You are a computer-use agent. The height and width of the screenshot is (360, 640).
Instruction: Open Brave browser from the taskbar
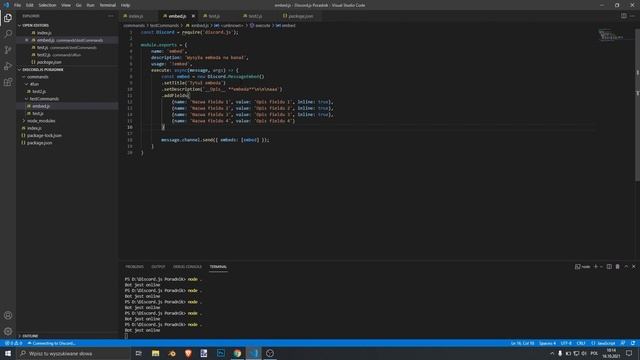click(188, 353)
